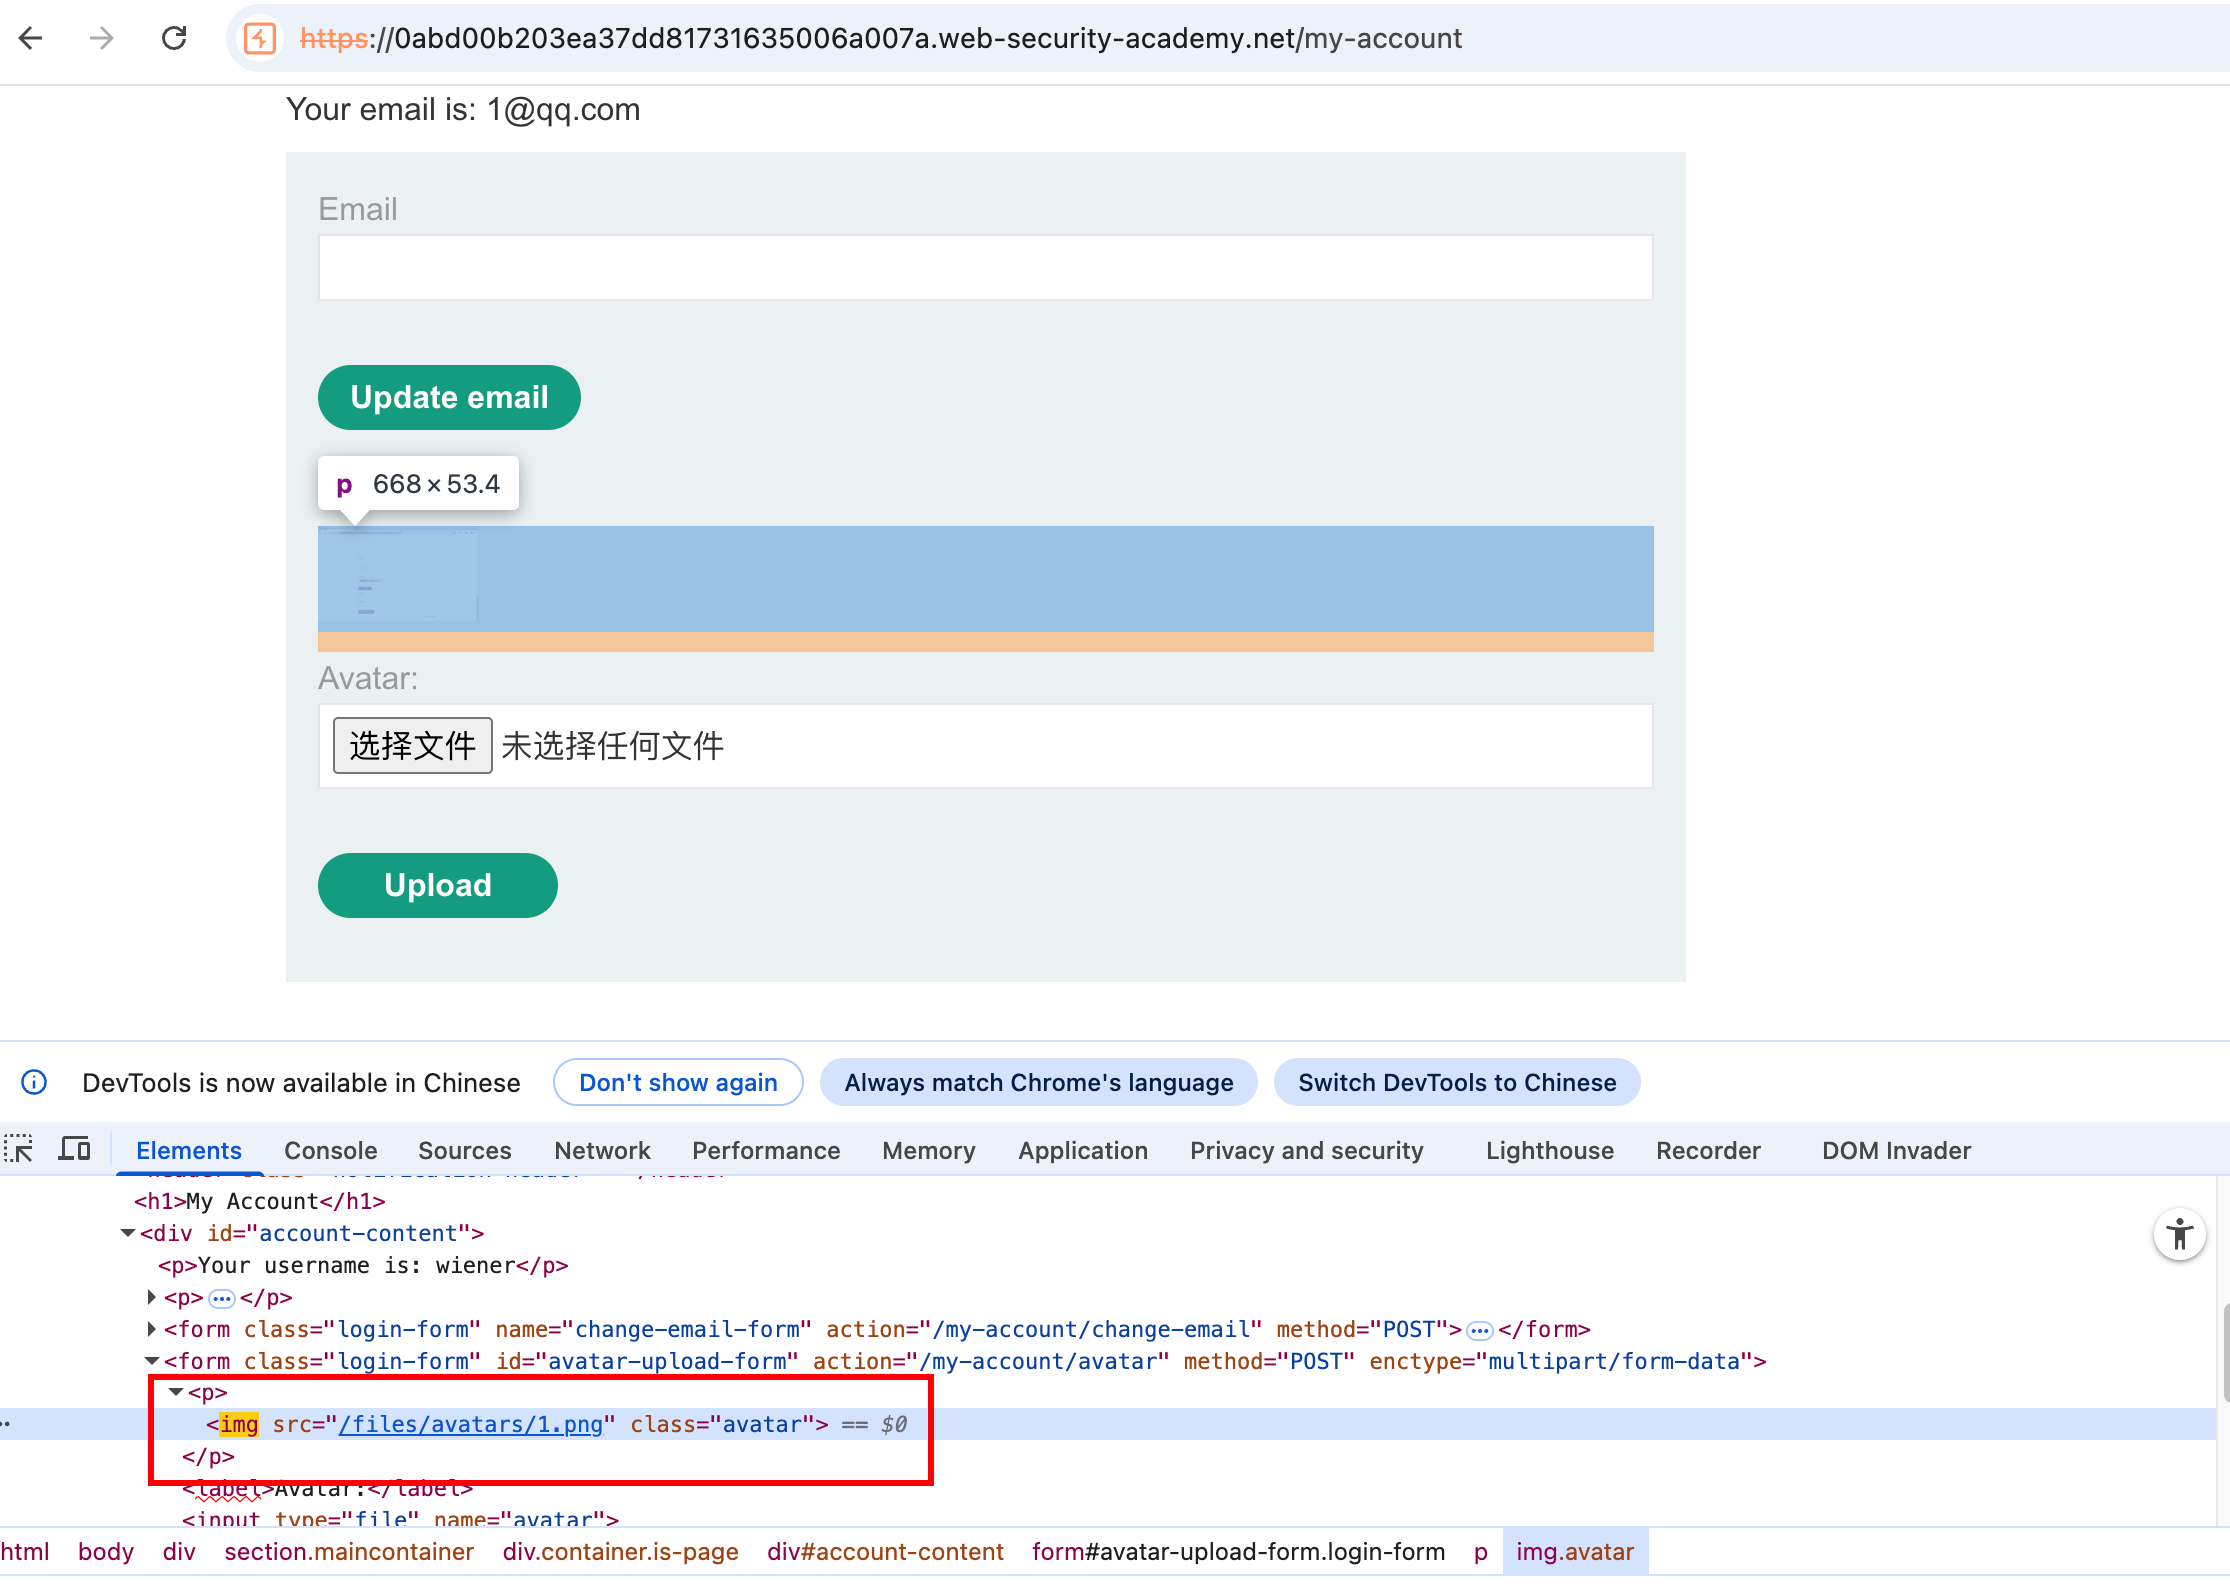Click the browser back arrow
The image size is (2230, 1584).
point(31,38)
